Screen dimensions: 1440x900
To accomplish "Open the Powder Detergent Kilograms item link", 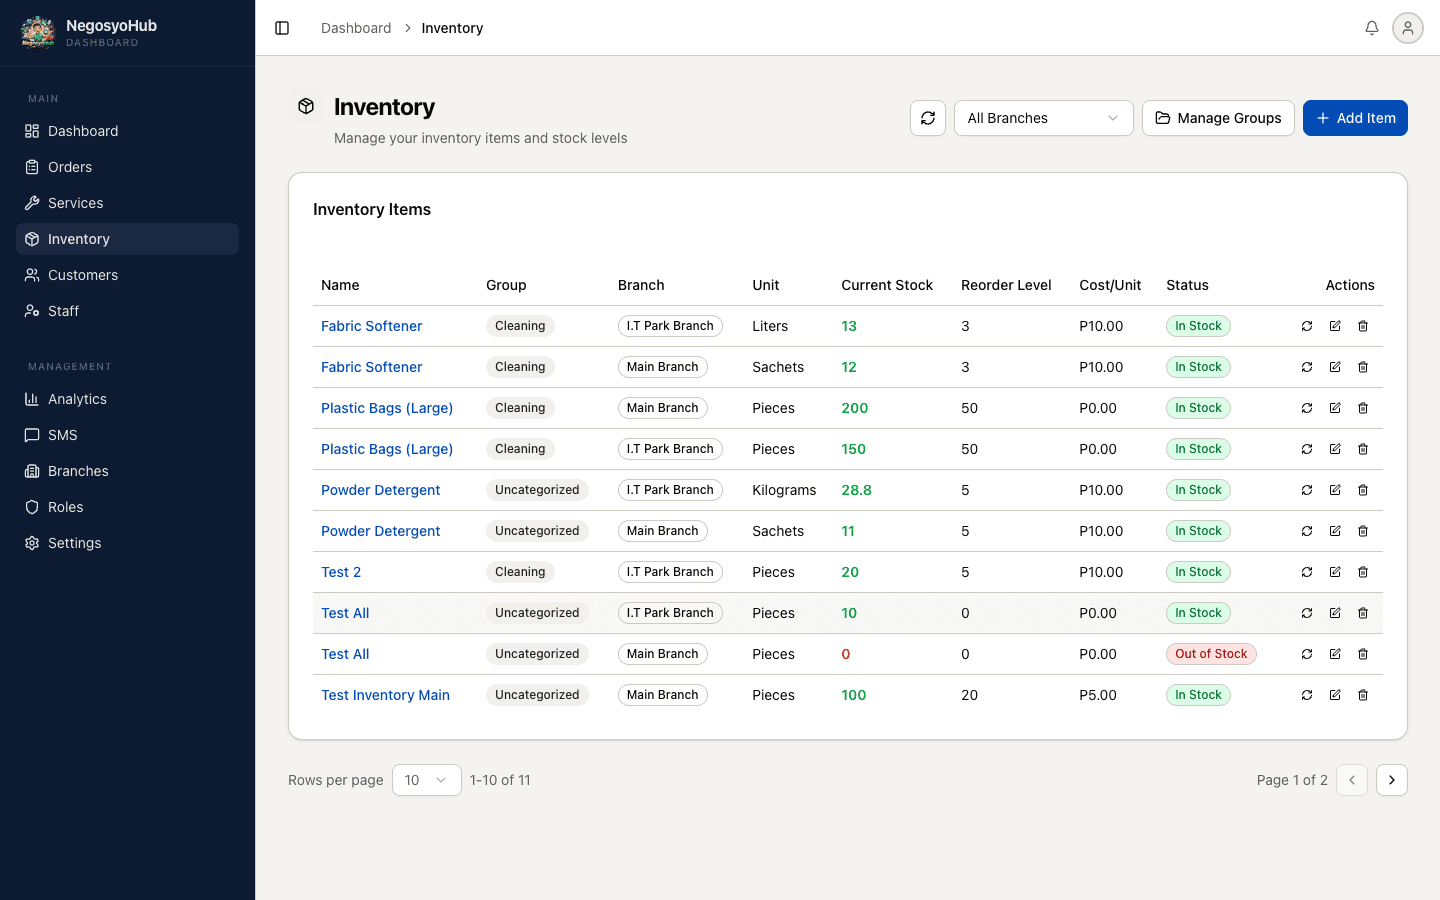I will coord(380,490).
